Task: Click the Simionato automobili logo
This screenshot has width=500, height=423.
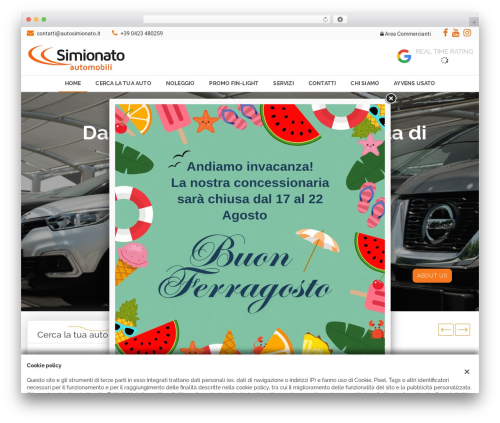Action: (x=76, y=58)
